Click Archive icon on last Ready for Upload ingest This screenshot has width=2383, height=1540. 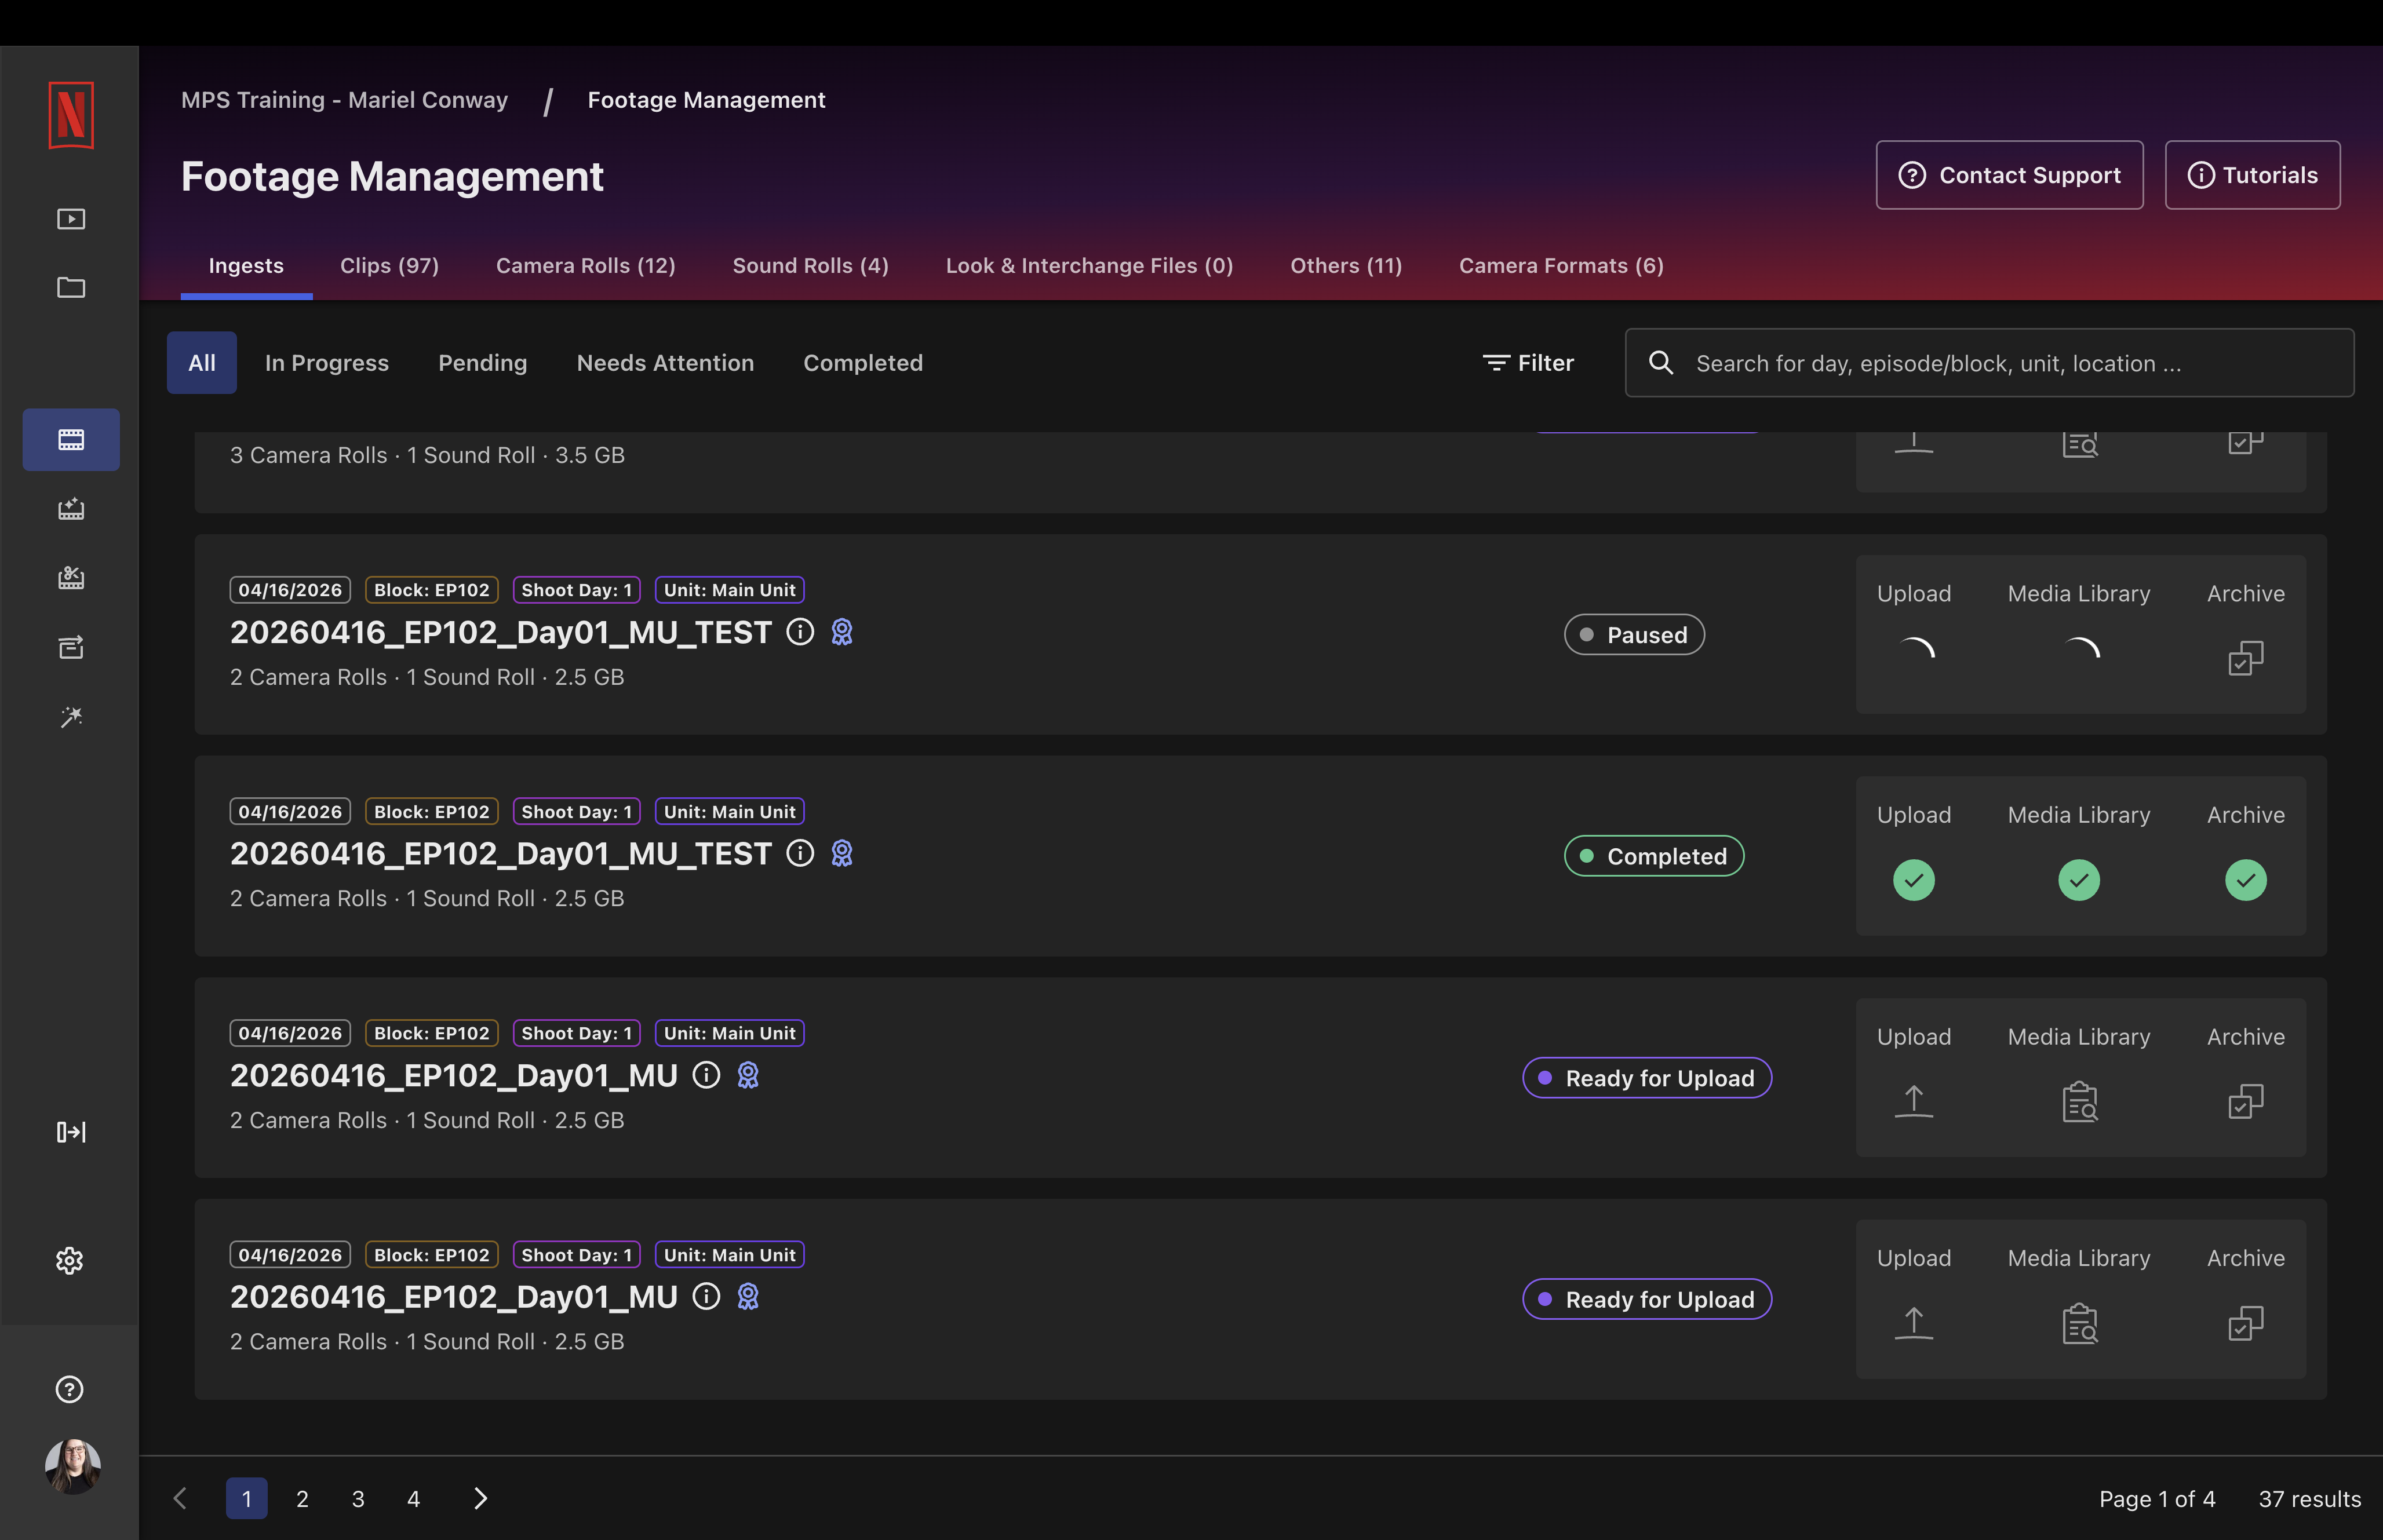(2246, 1323)
